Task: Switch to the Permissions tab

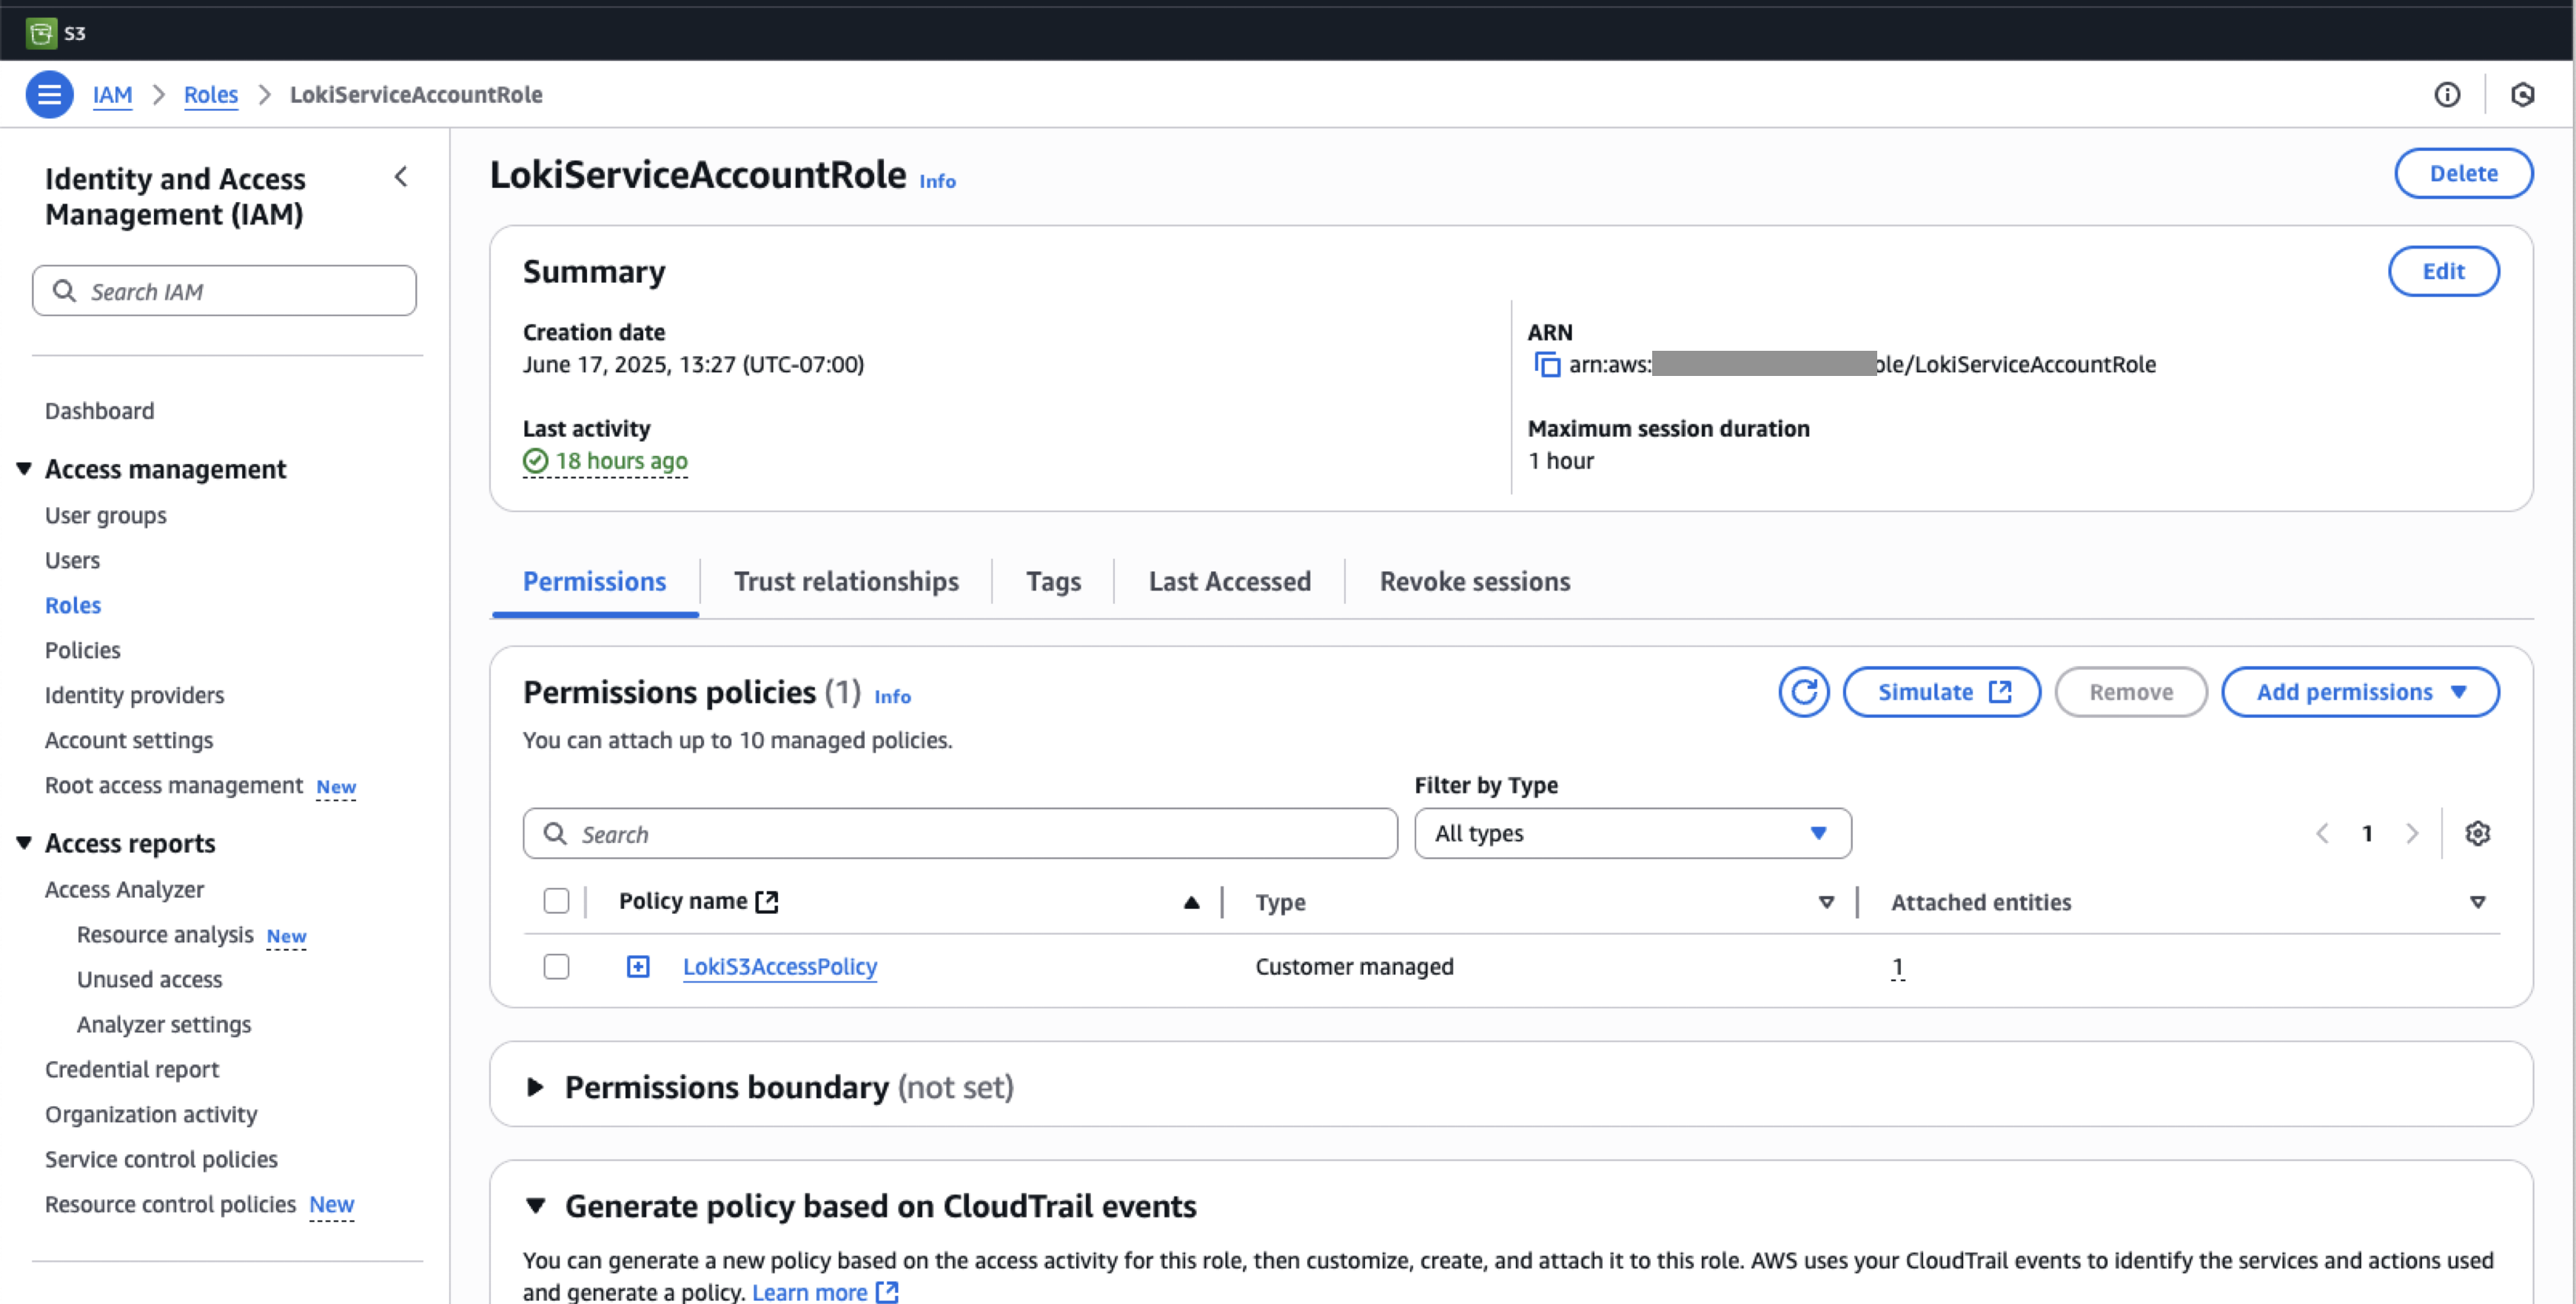Action: (x=594, y=582)
